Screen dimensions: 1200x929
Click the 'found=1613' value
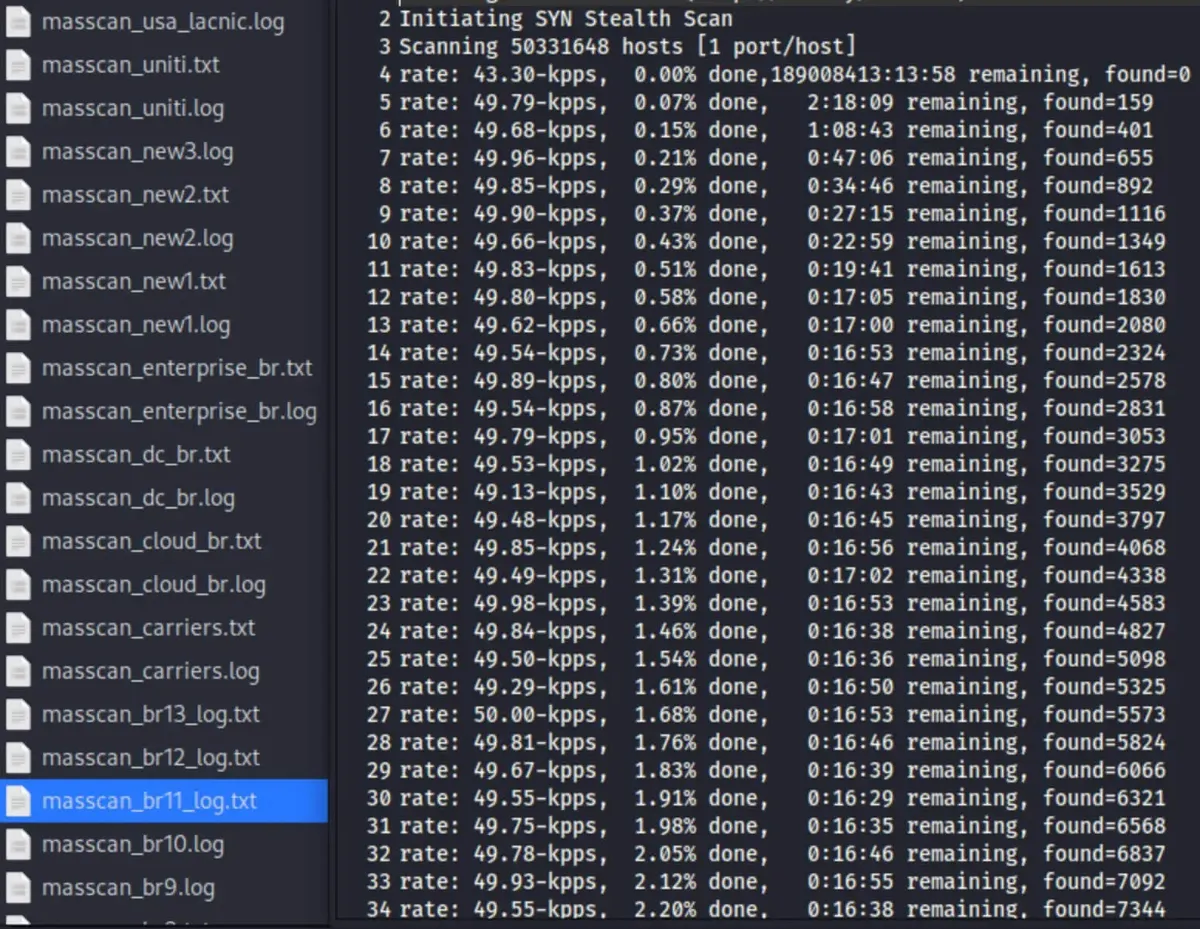1104,269
